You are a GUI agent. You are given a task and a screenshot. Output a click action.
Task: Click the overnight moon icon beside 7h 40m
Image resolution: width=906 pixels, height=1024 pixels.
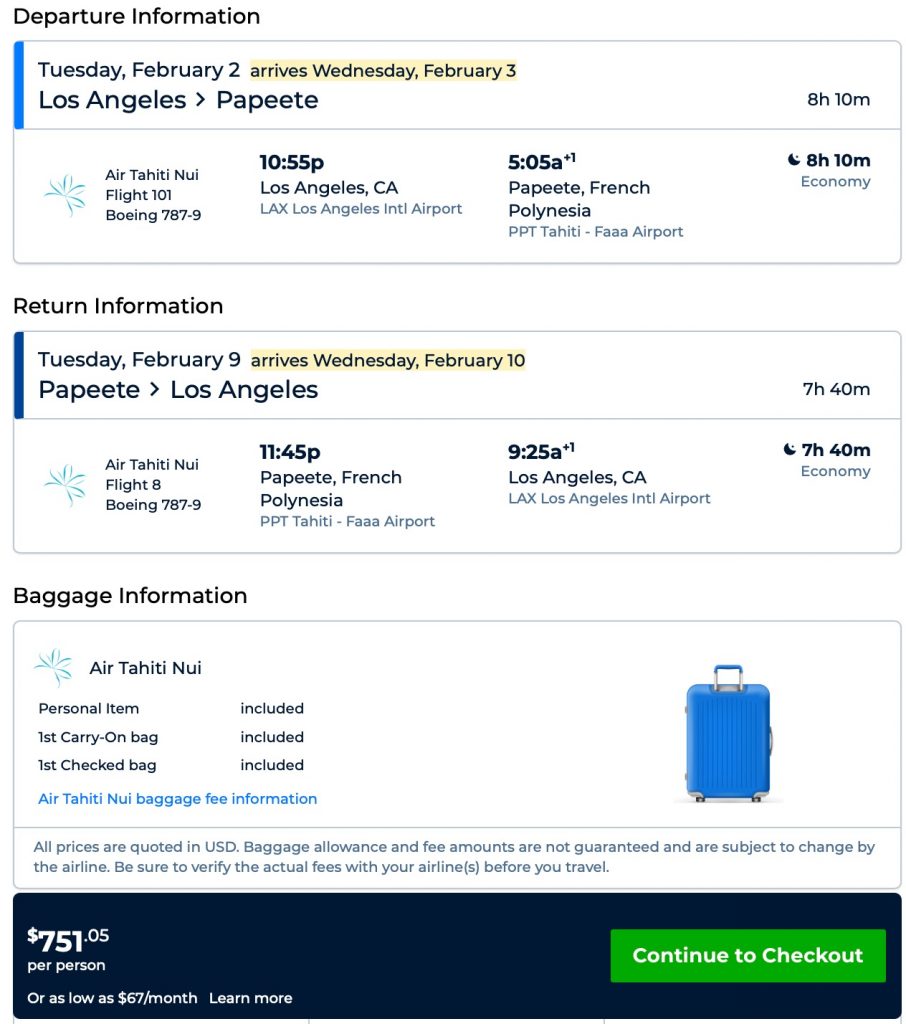click(790, 450)
